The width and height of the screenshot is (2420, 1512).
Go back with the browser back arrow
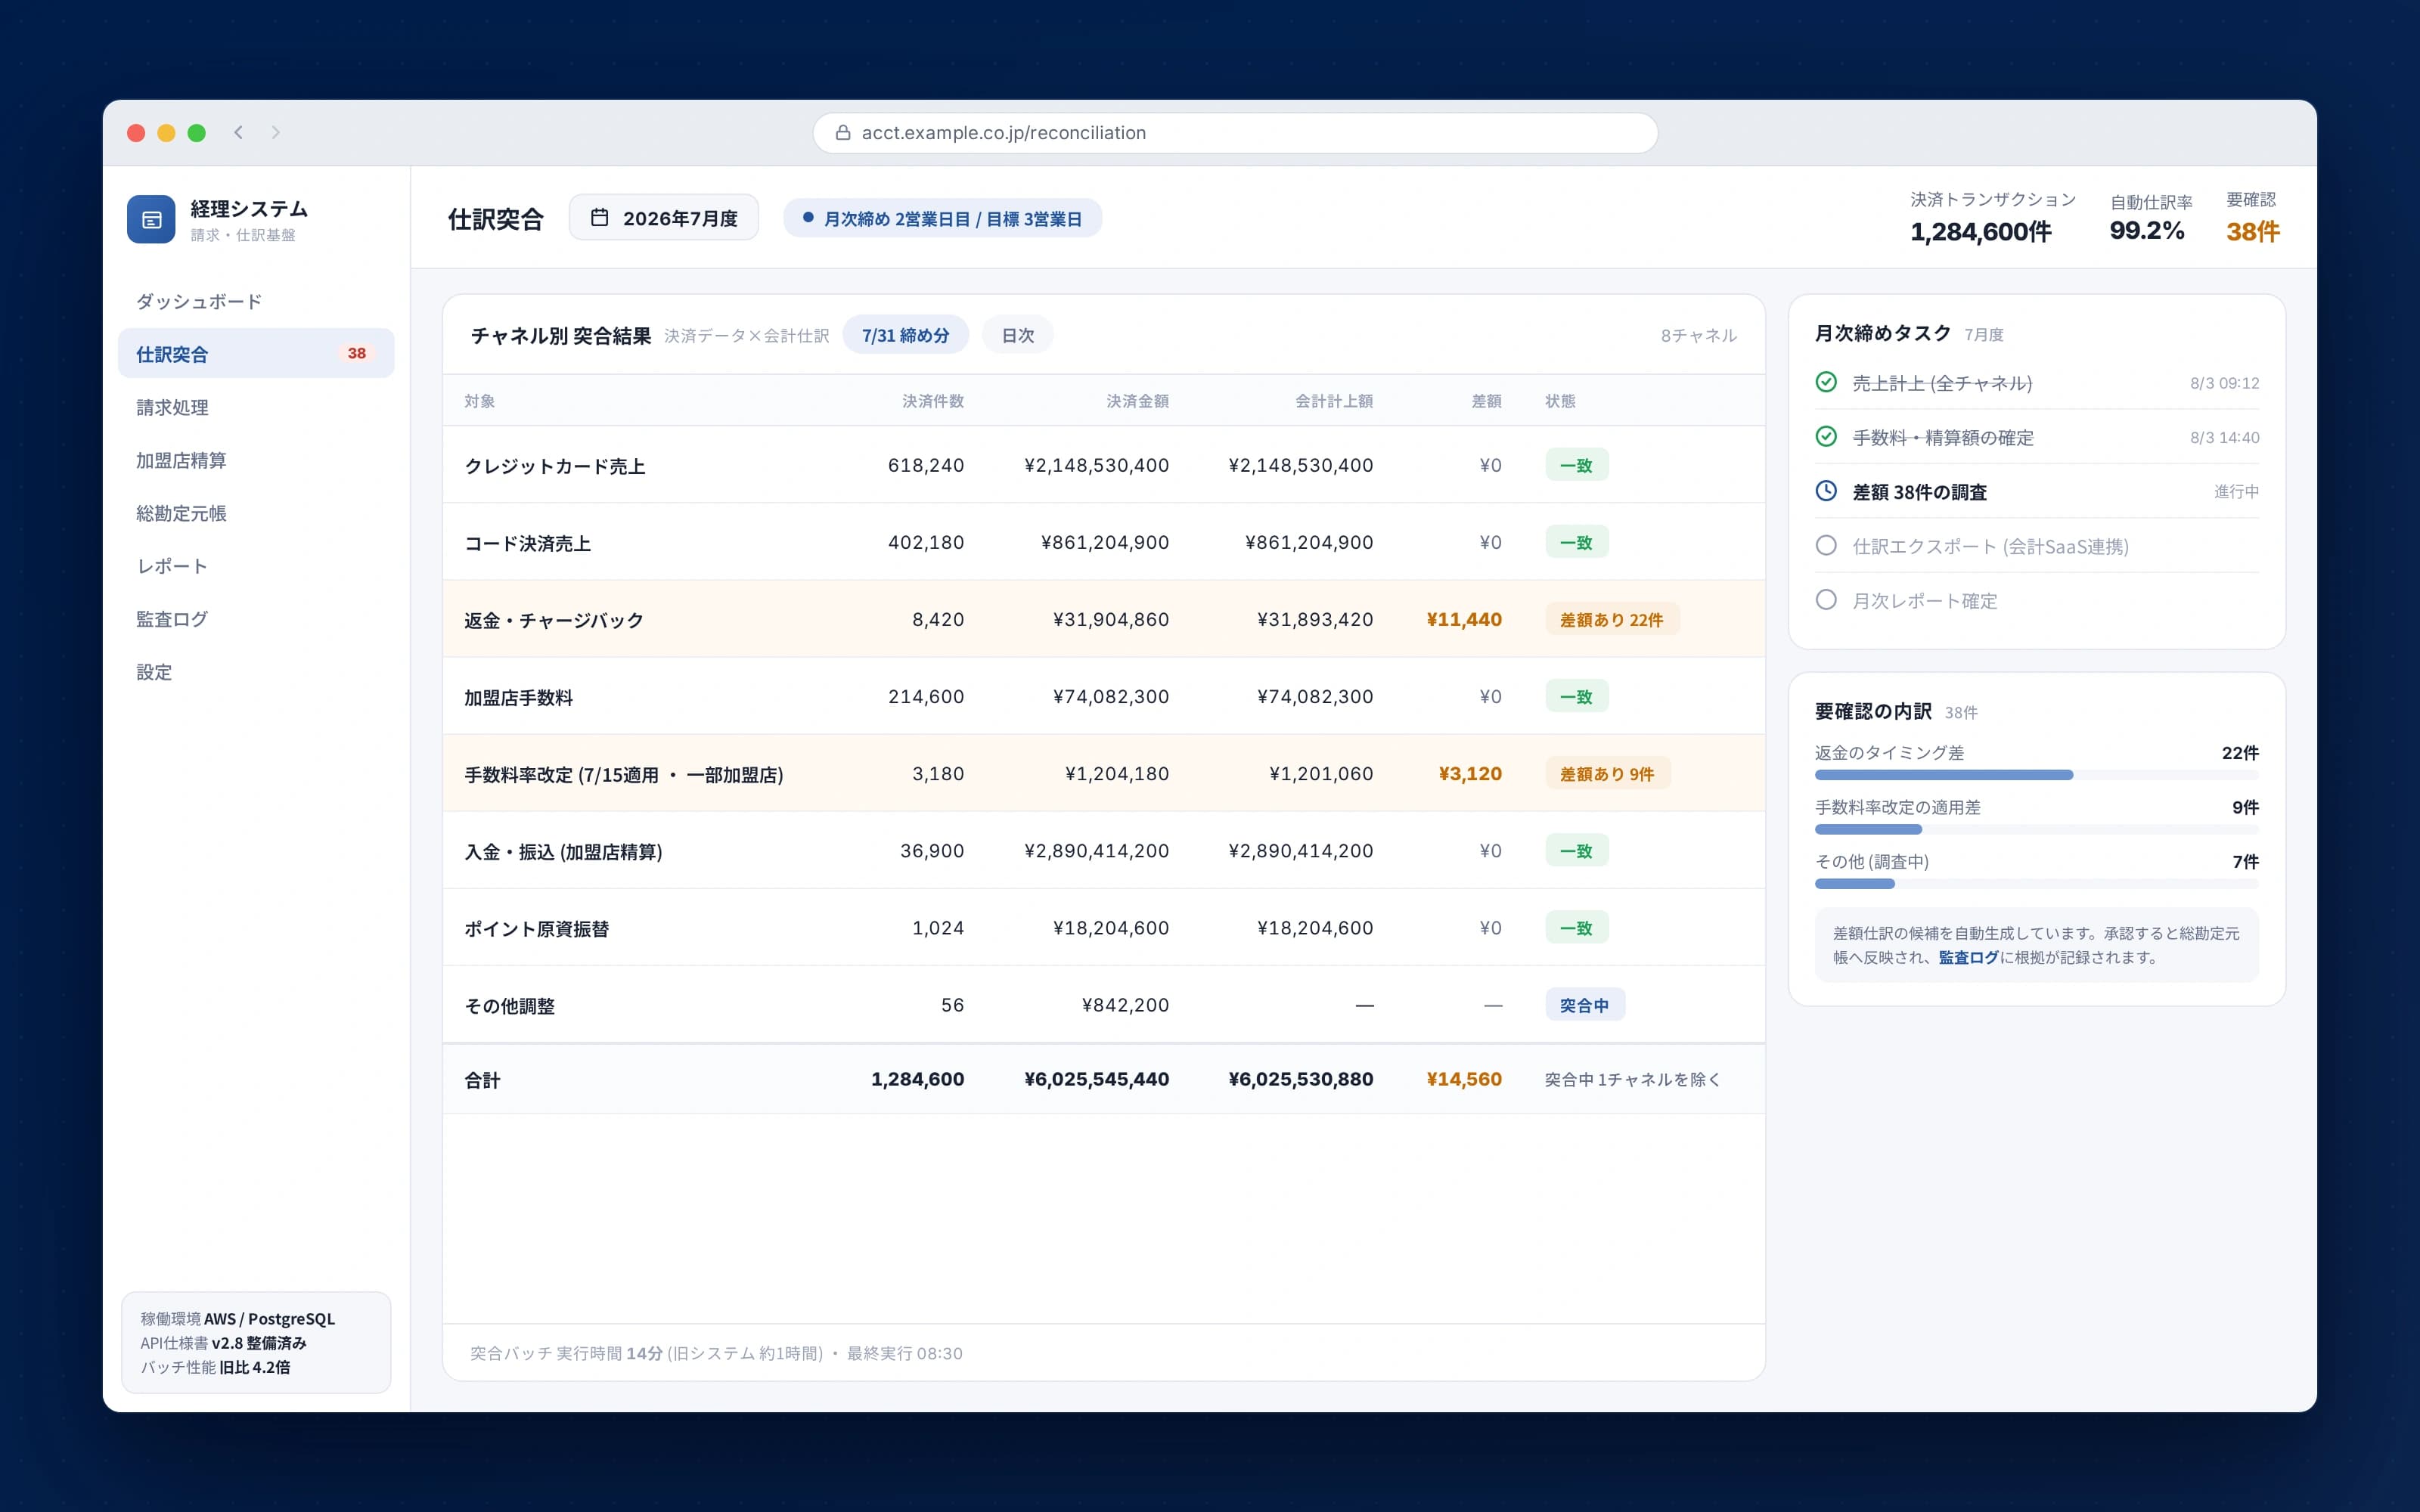[x=239, y=132]
